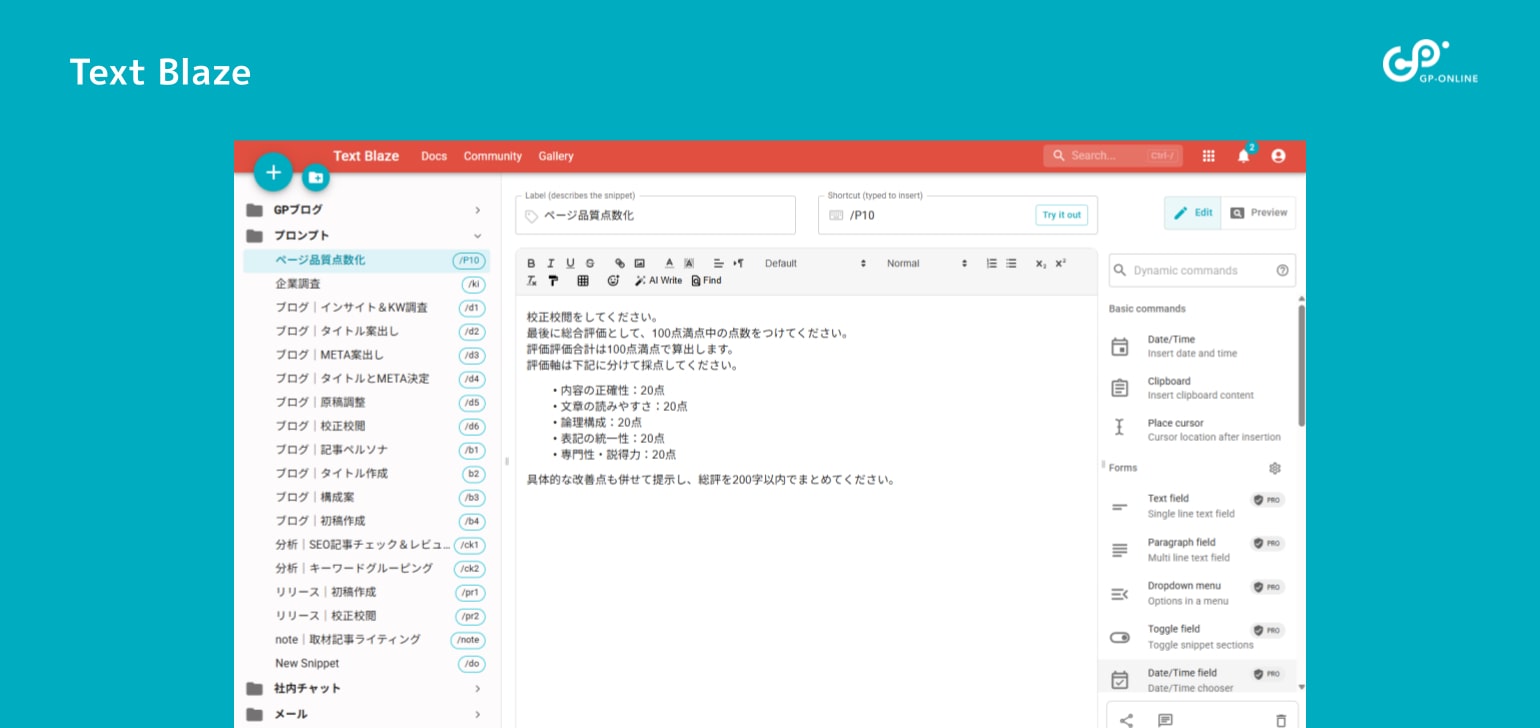Click the AI Write button
The width and height of the screenshot is (1540, 728).
[x=658, y=281]
